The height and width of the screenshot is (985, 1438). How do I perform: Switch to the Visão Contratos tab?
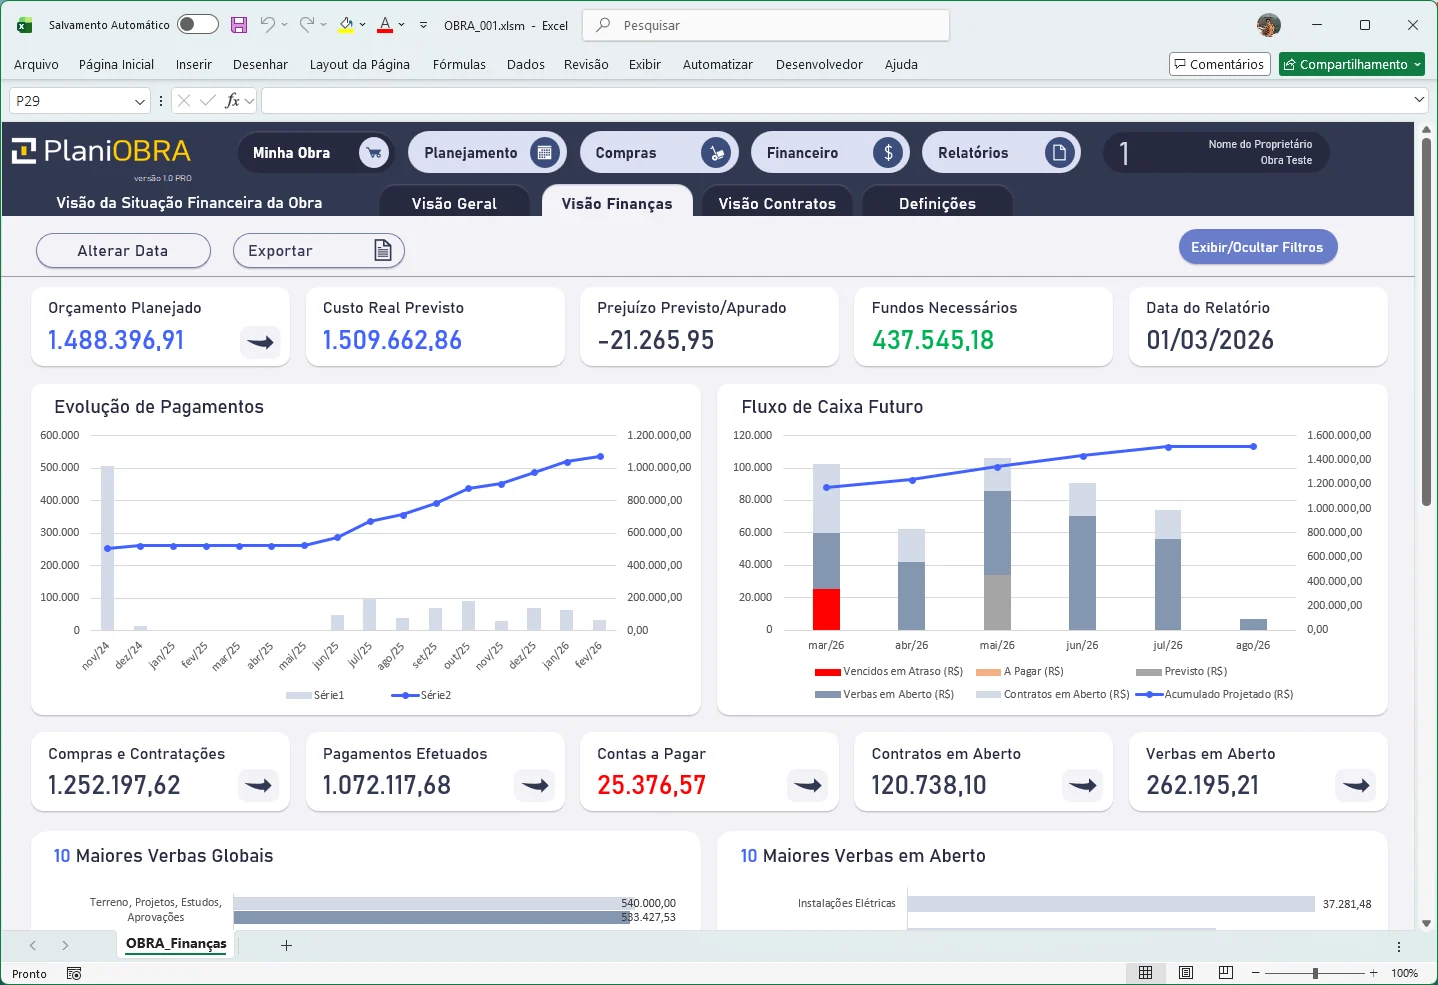777,202
